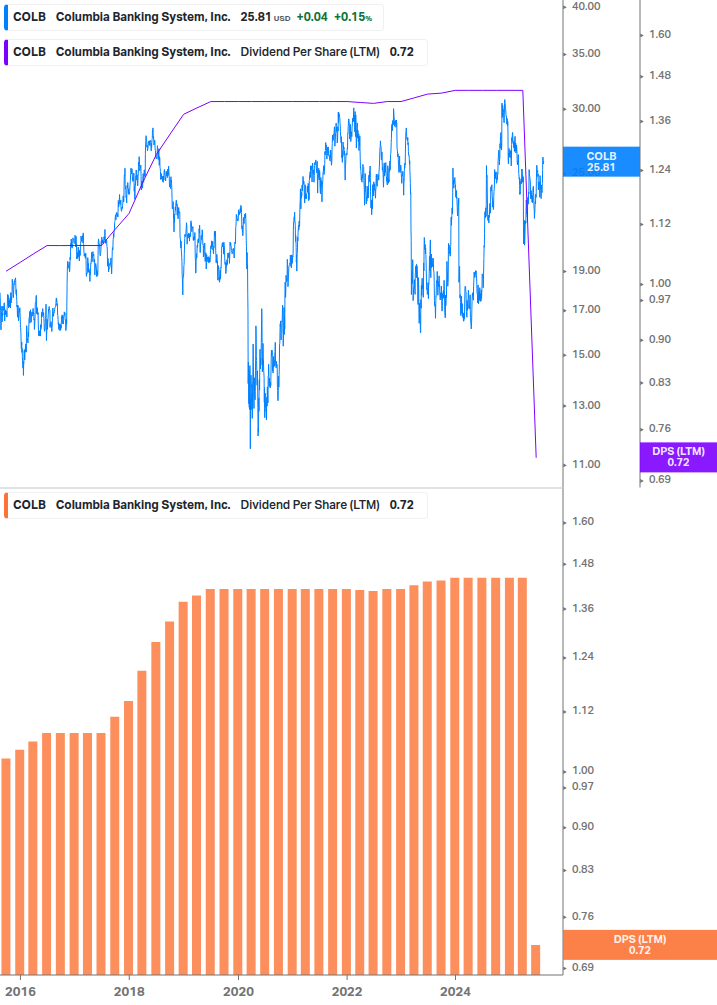The image size is (717, 1005).
Task: Select the purple Dividend Per Share legend
Action: point(216,52)
